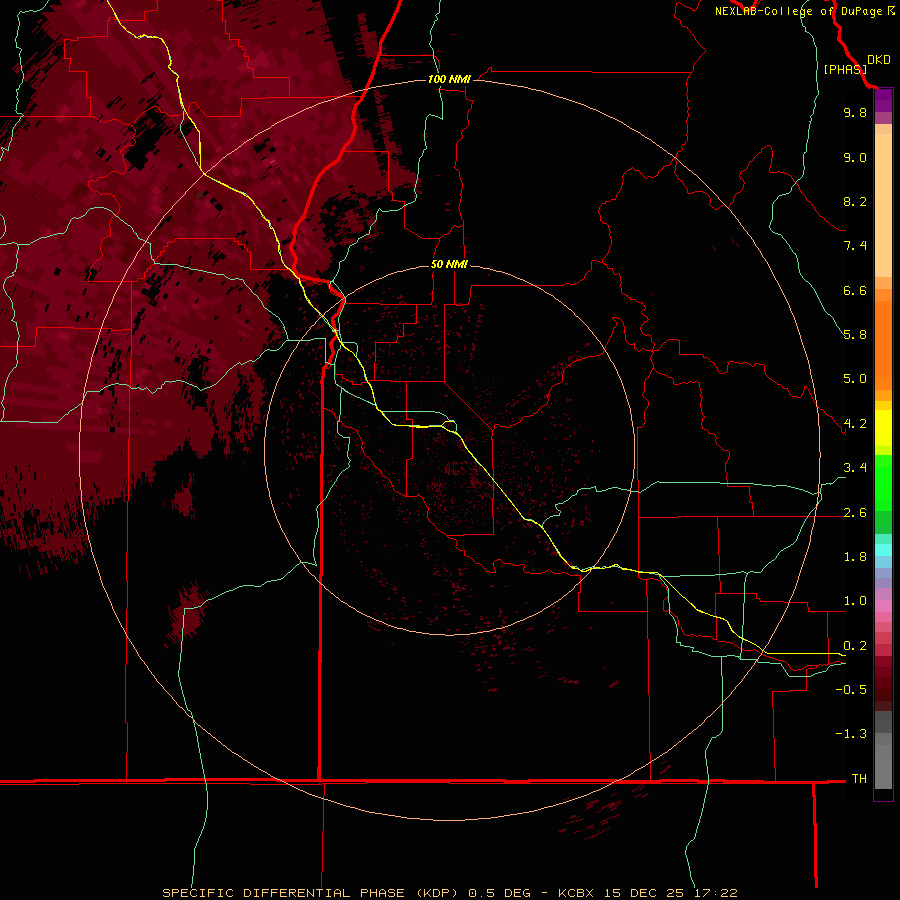Pick the pink swatch beside 1.0
Screen dimensions: 900x900
click(x=883, y=605)
